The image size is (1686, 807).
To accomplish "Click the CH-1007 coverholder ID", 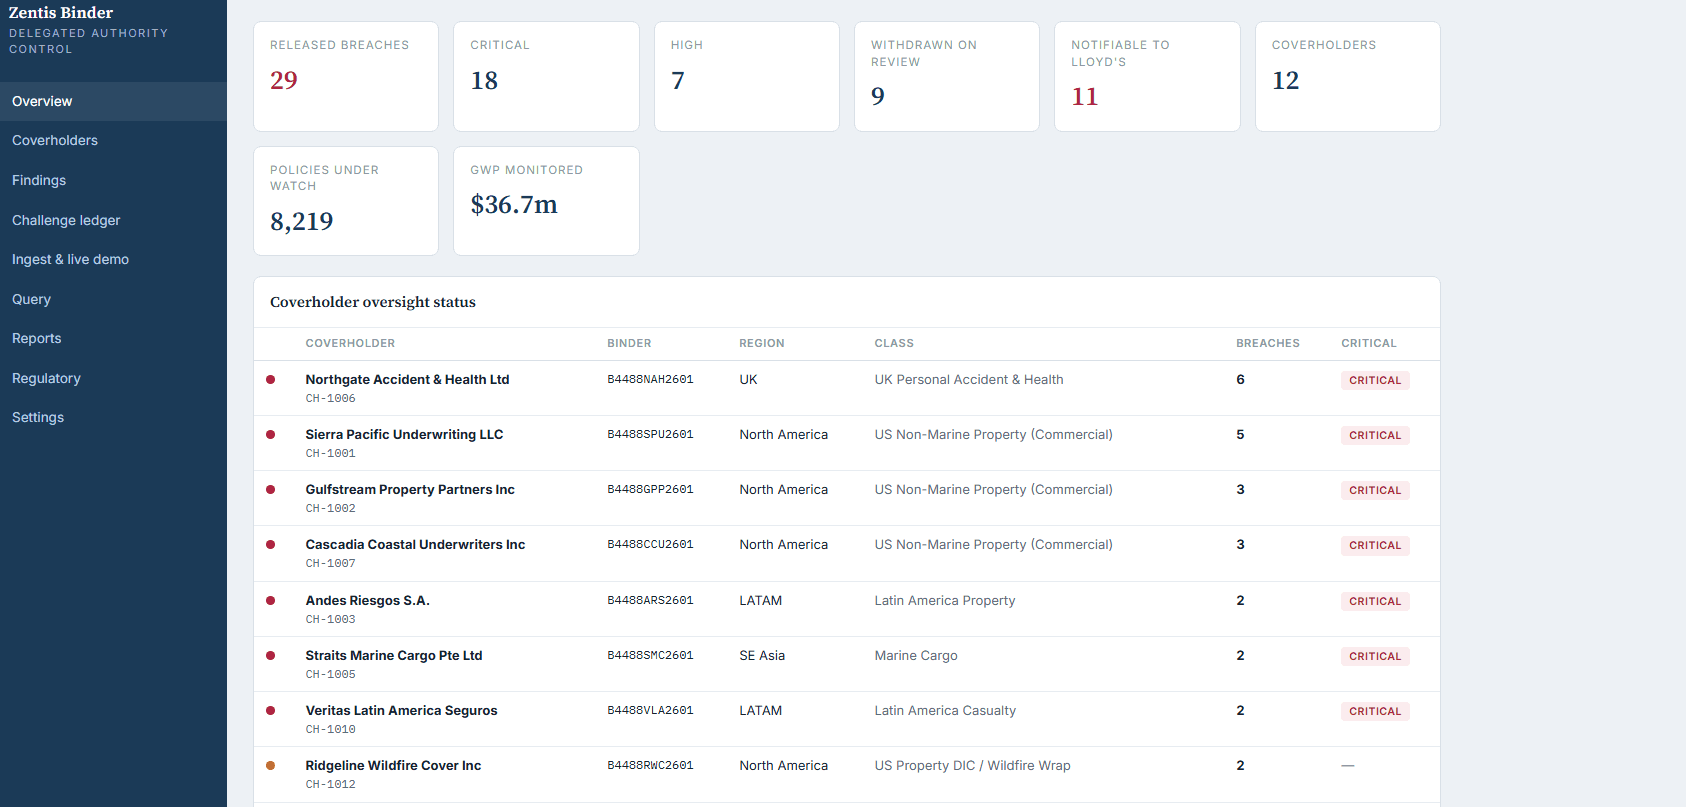I will pyautogui.click(x=330, y=564).
